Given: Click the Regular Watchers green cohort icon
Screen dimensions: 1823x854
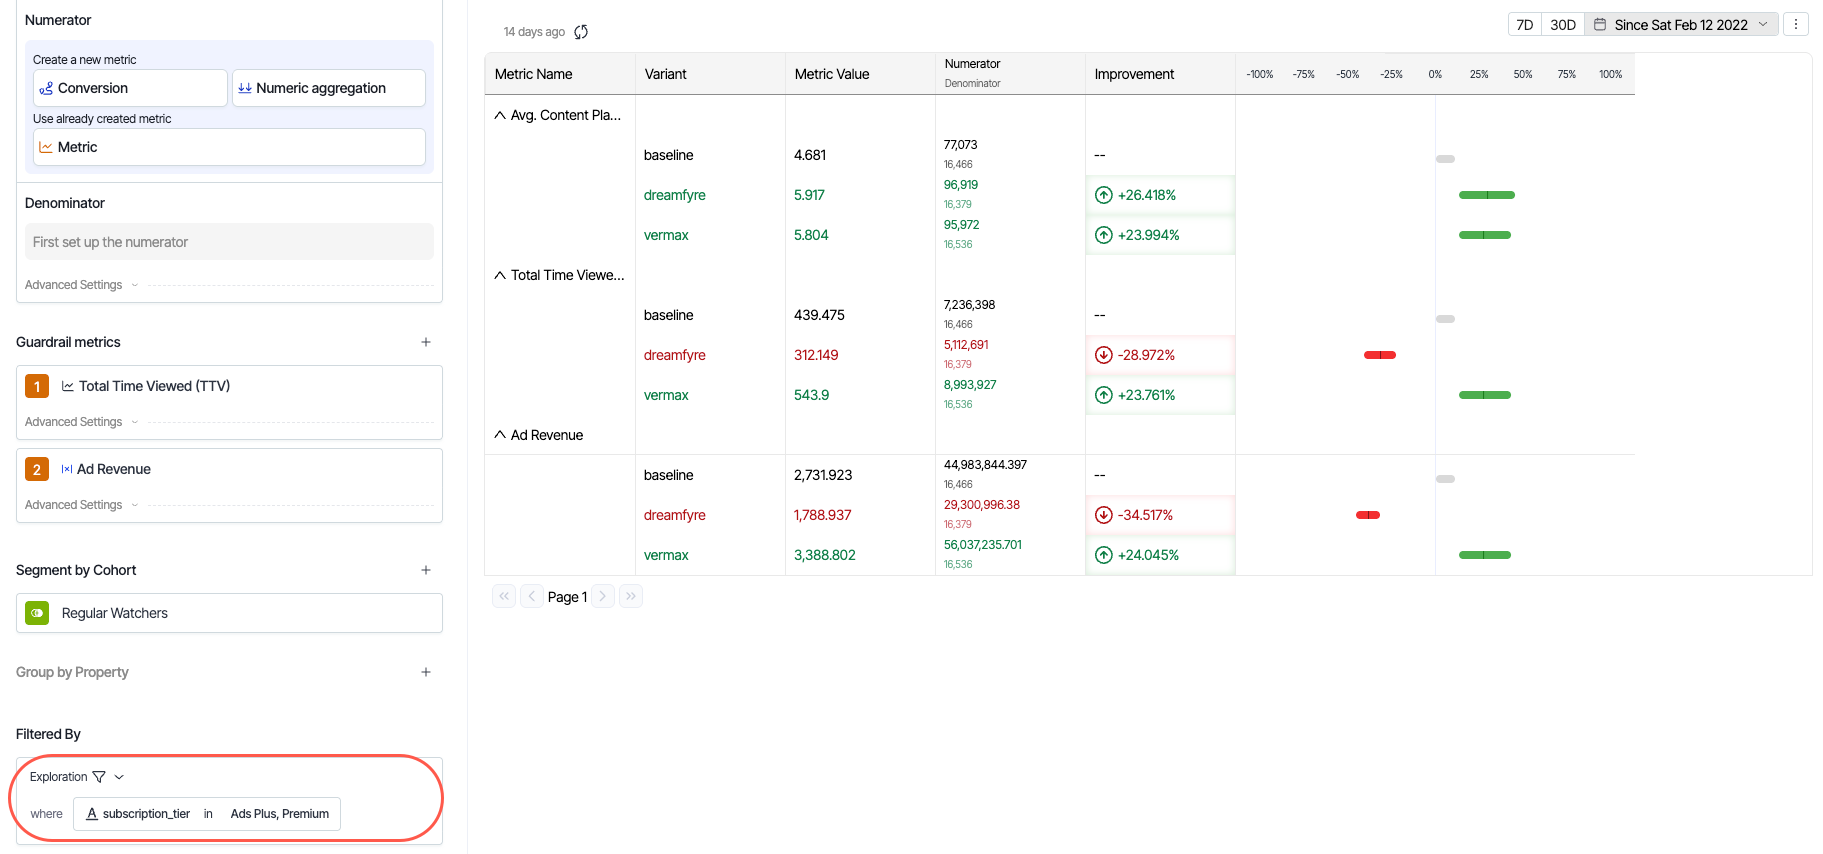Looking at the screenshot, I should [x=37, y=613].
